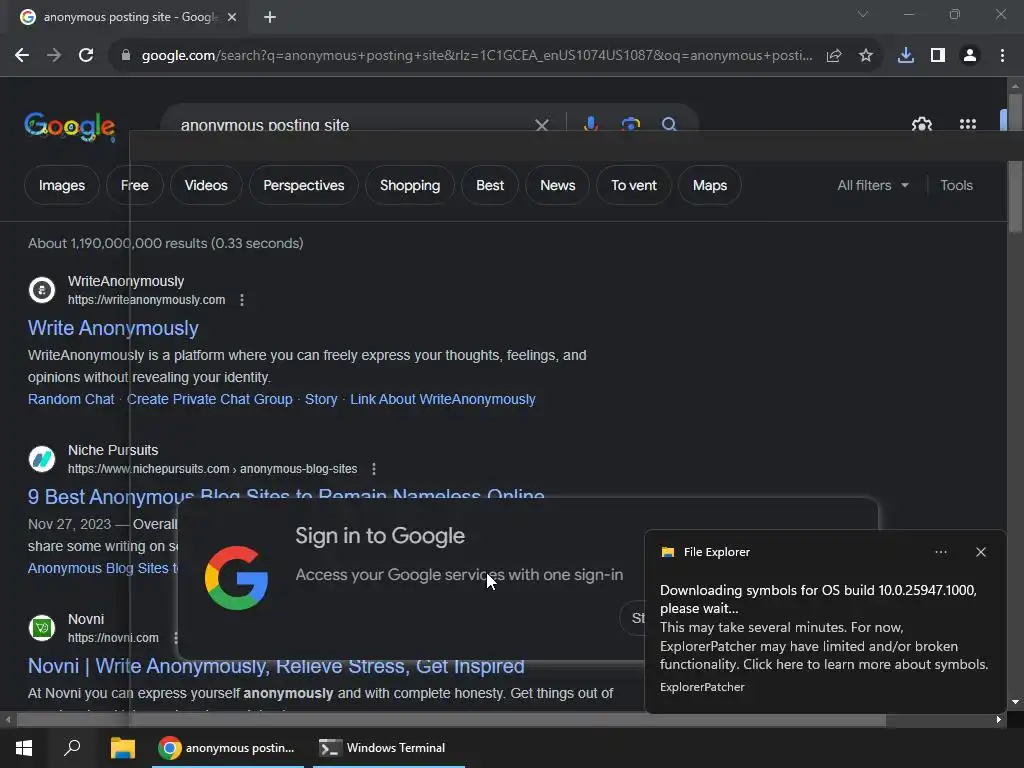Screen dimensions: 1024x768
Task: Click the WriteAnonymously site favicon
Action: [x=42, y=290]
